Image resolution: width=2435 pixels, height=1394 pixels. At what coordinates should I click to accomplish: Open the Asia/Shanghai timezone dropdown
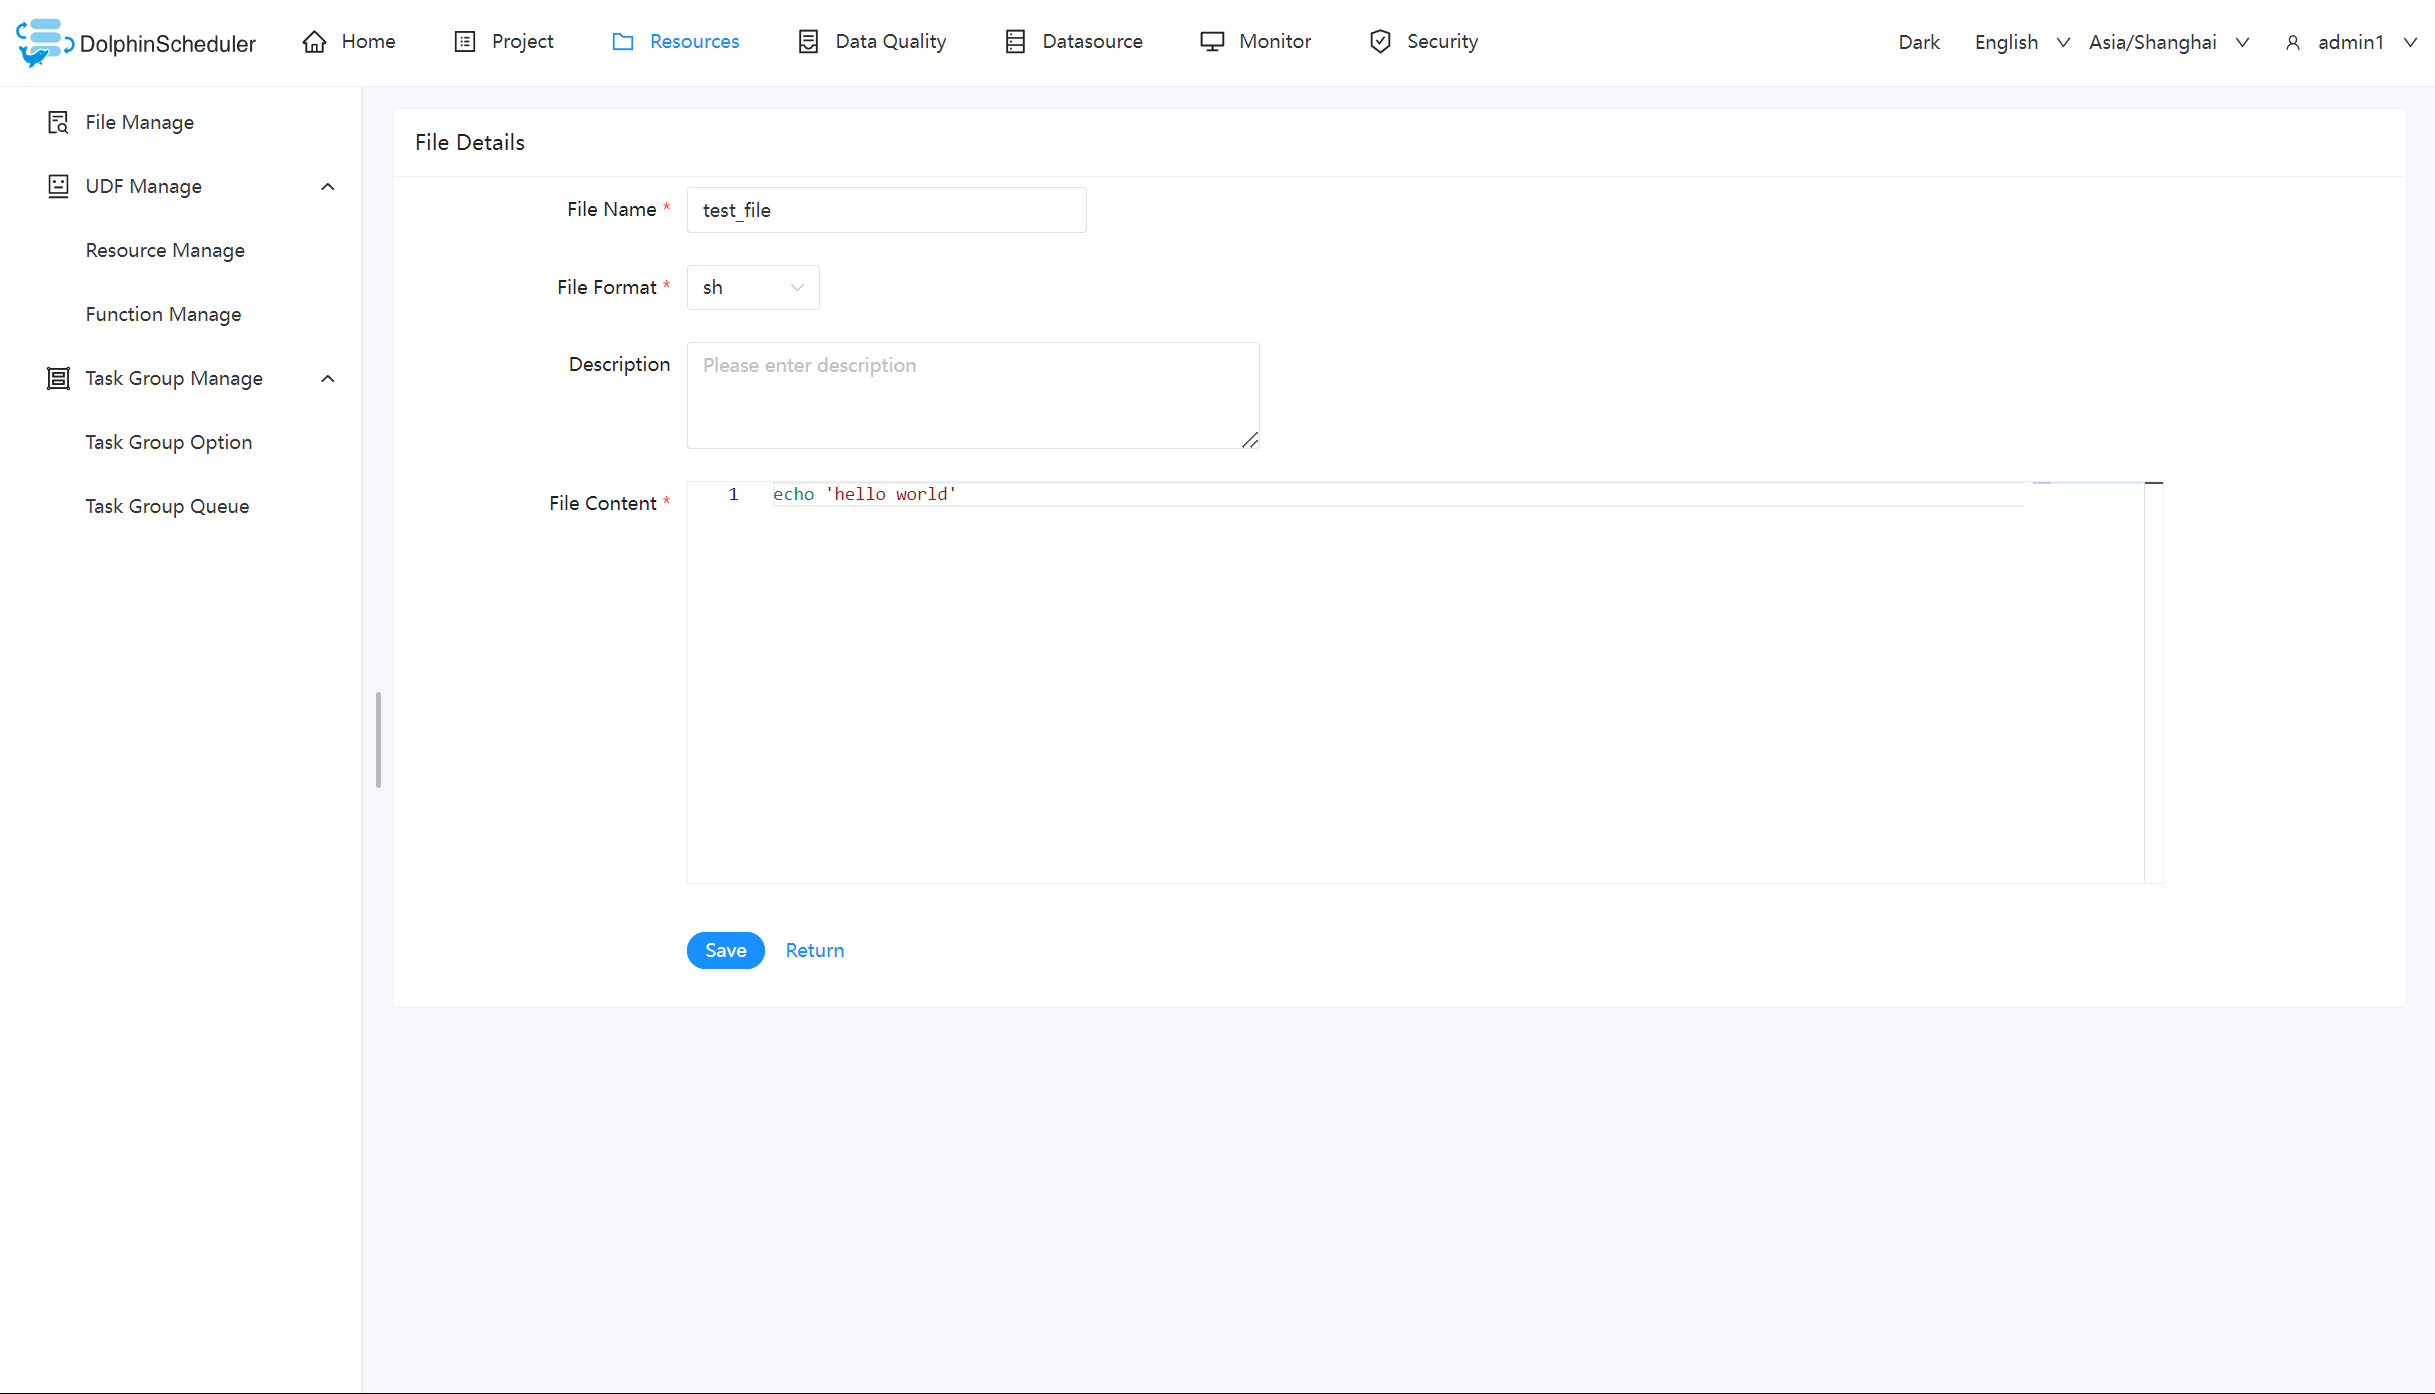(2168, 42)
